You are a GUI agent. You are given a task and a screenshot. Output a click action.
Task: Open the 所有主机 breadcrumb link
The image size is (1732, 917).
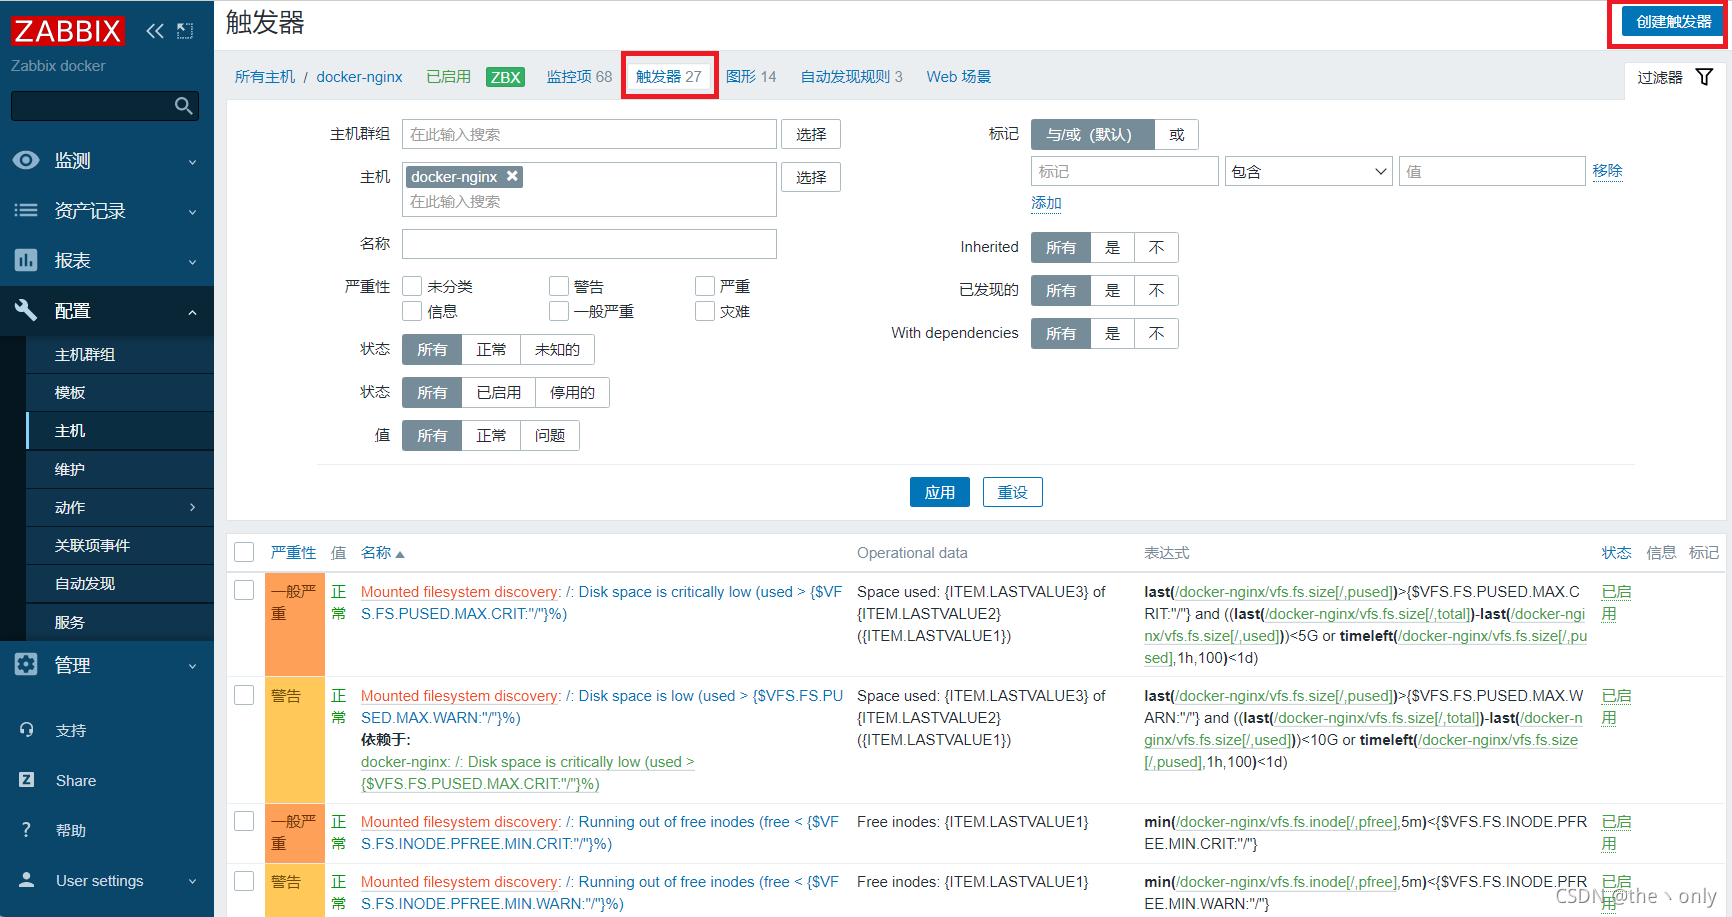(265, 77)
